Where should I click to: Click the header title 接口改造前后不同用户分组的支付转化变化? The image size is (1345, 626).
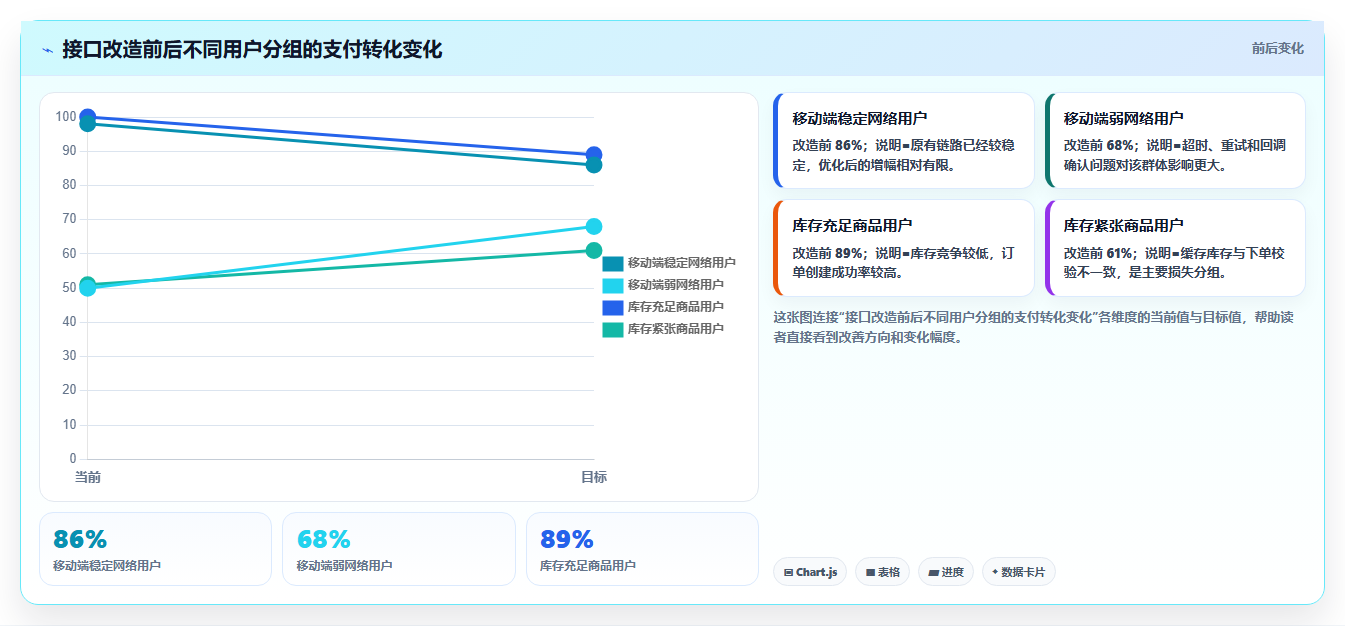pos(252,49)
